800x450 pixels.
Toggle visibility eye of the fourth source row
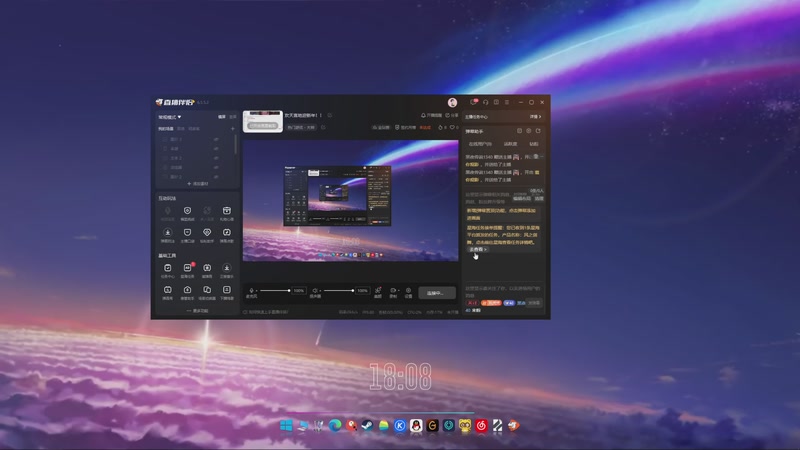[216, 167]
